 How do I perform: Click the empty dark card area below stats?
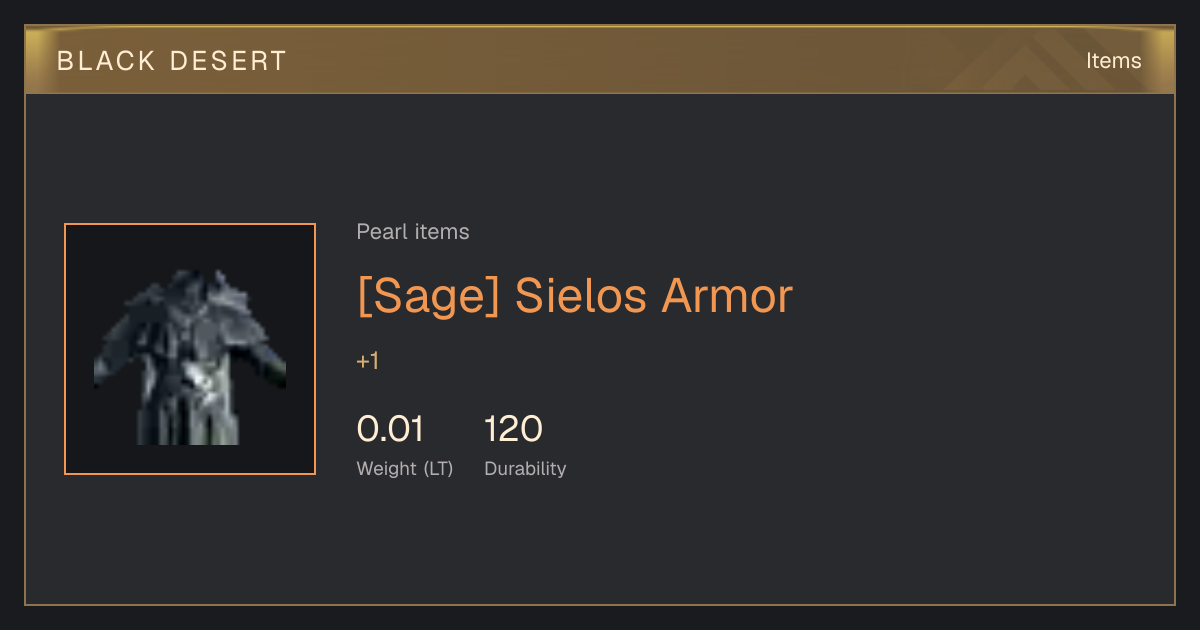(600, 545)
